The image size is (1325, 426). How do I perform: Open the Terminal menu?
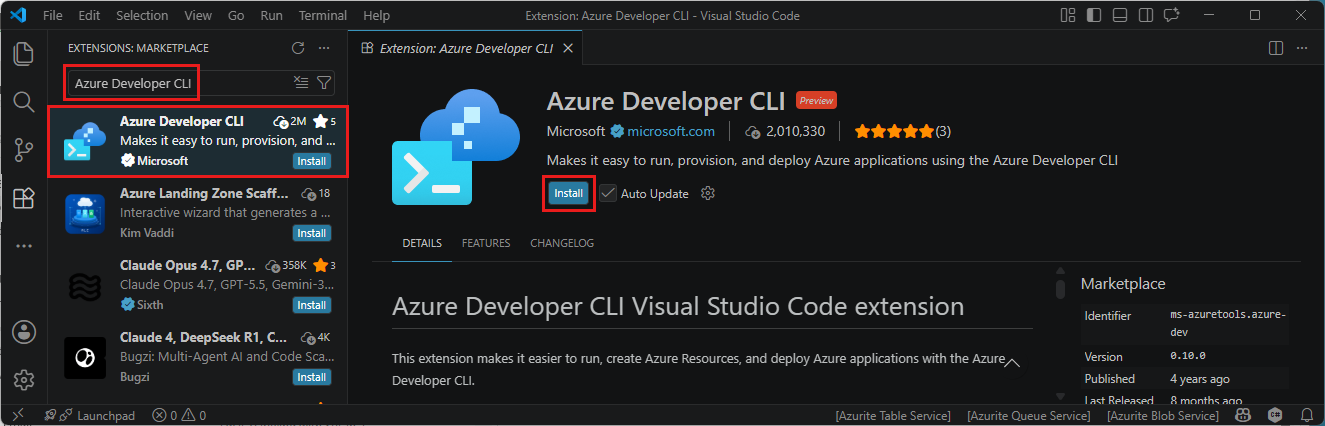coord(323,16)
